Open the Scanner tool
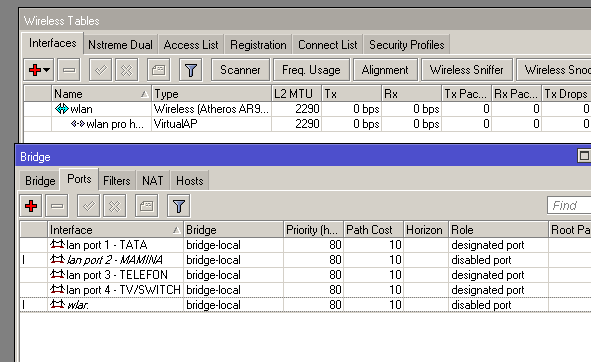The width and height of the screenshot is (591, 362). (x=240, y=70)
